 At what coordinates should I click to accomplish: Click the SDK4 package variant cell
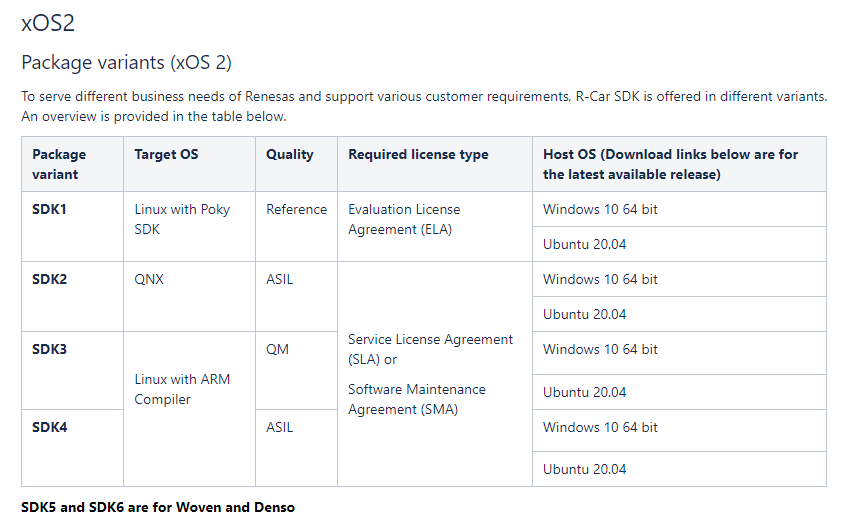(49, 427)
